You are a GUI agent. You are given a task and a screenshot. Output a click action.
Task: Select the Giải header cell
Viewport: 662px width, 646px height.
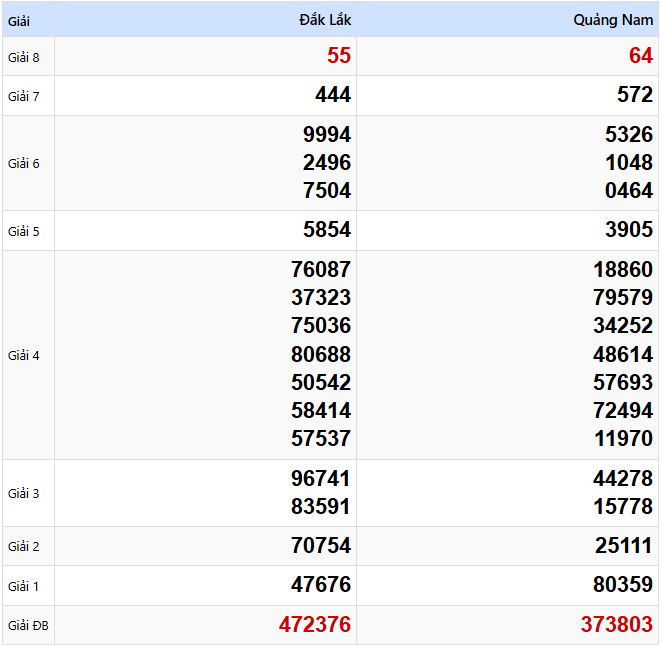20,20
